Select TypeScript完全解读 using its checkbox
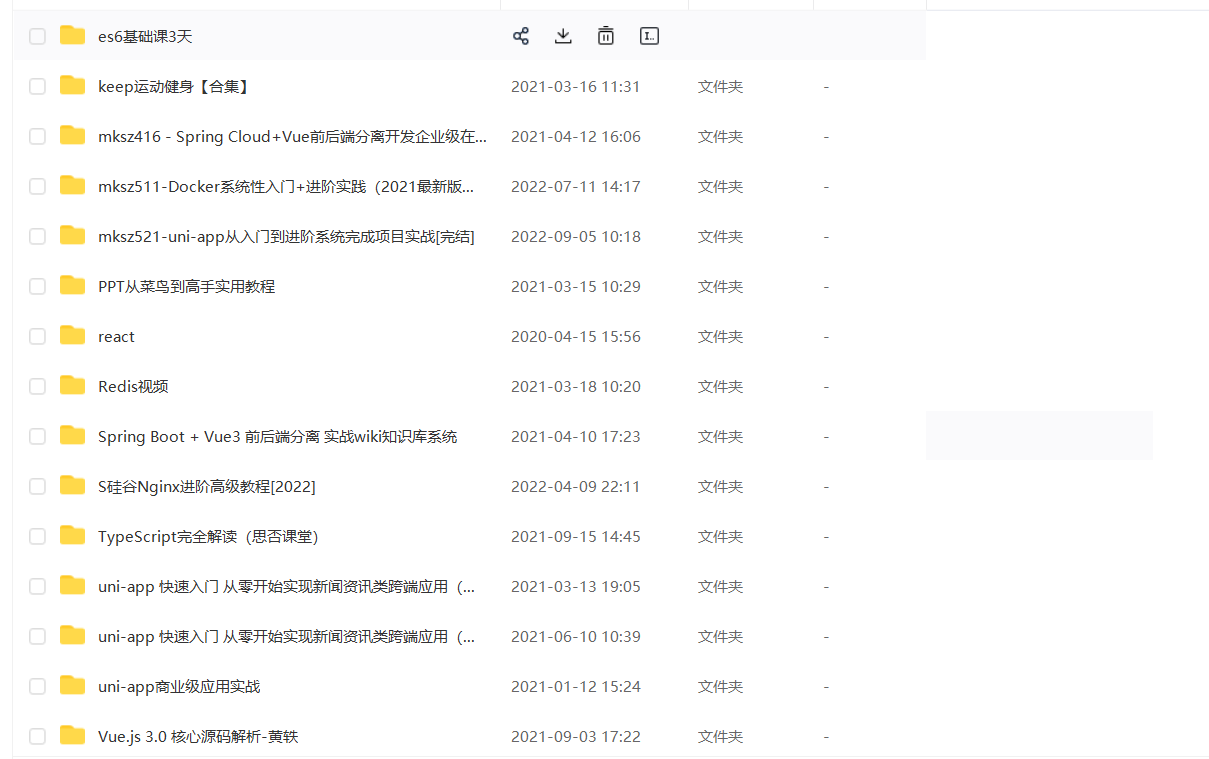This screenshot has width=1209, height=759. (x=37, y=537)
